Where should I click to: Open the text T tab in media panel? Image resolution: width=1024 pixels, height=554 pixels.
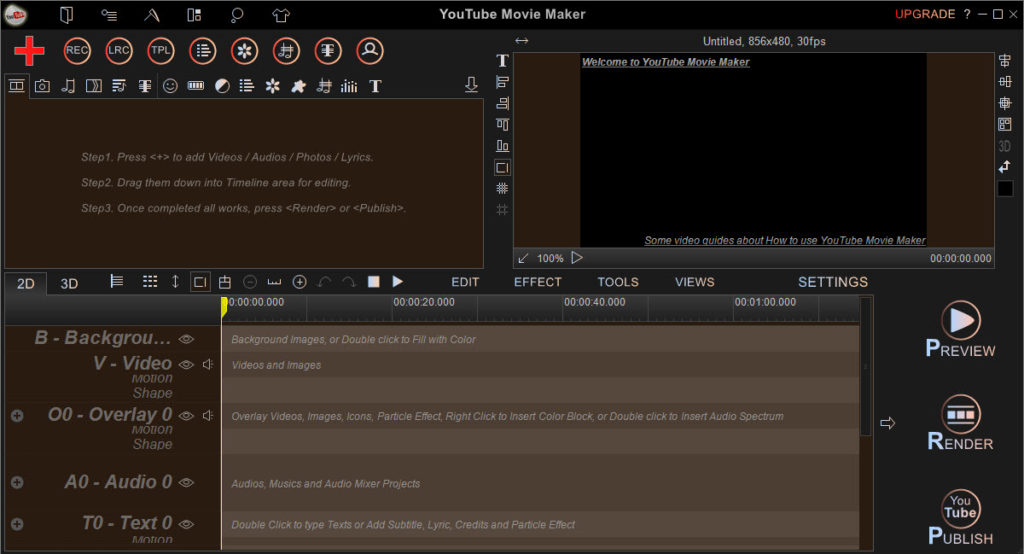tap(376, 86)
